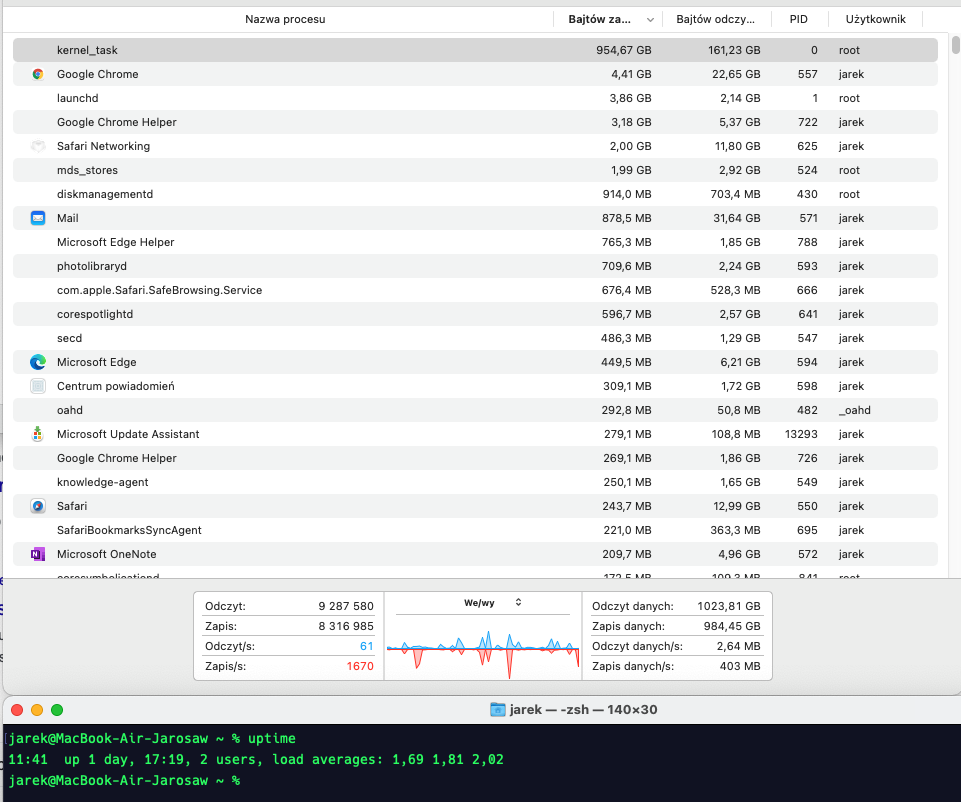Select the kernel_task process row
Screen dimensions: 961x802
point(475,50)
